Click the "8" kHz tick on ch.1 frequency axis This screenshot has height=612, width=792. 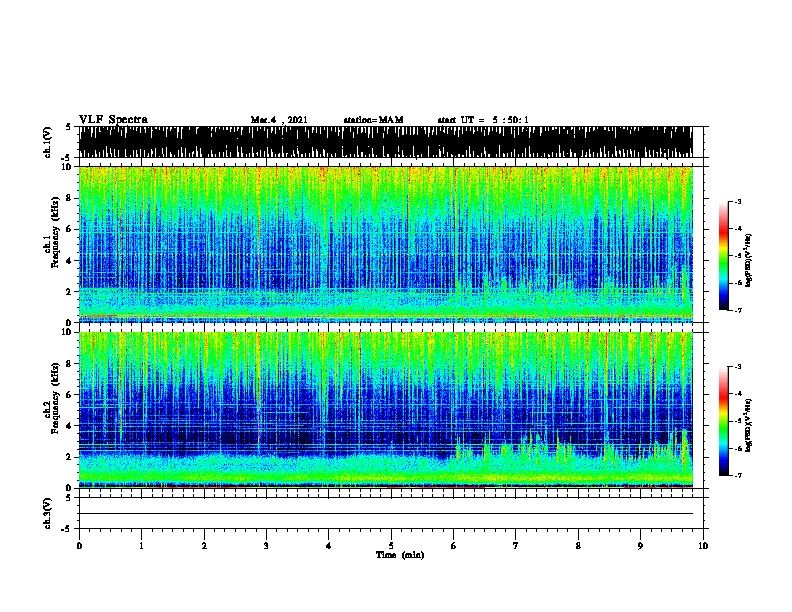(x=69, y=198)
